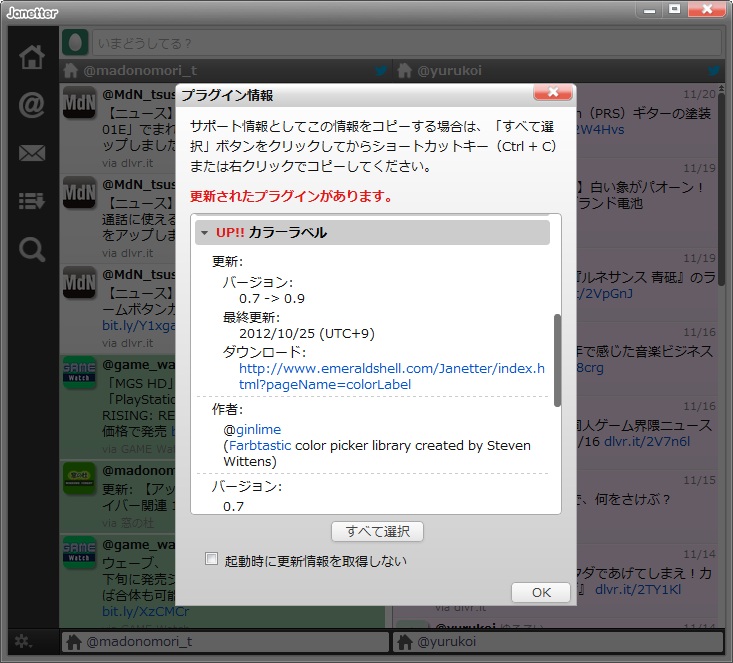Screen dimensions: 733x663
Task: Click version text 0.7 -> 0.9
Action: click(272, 298)
